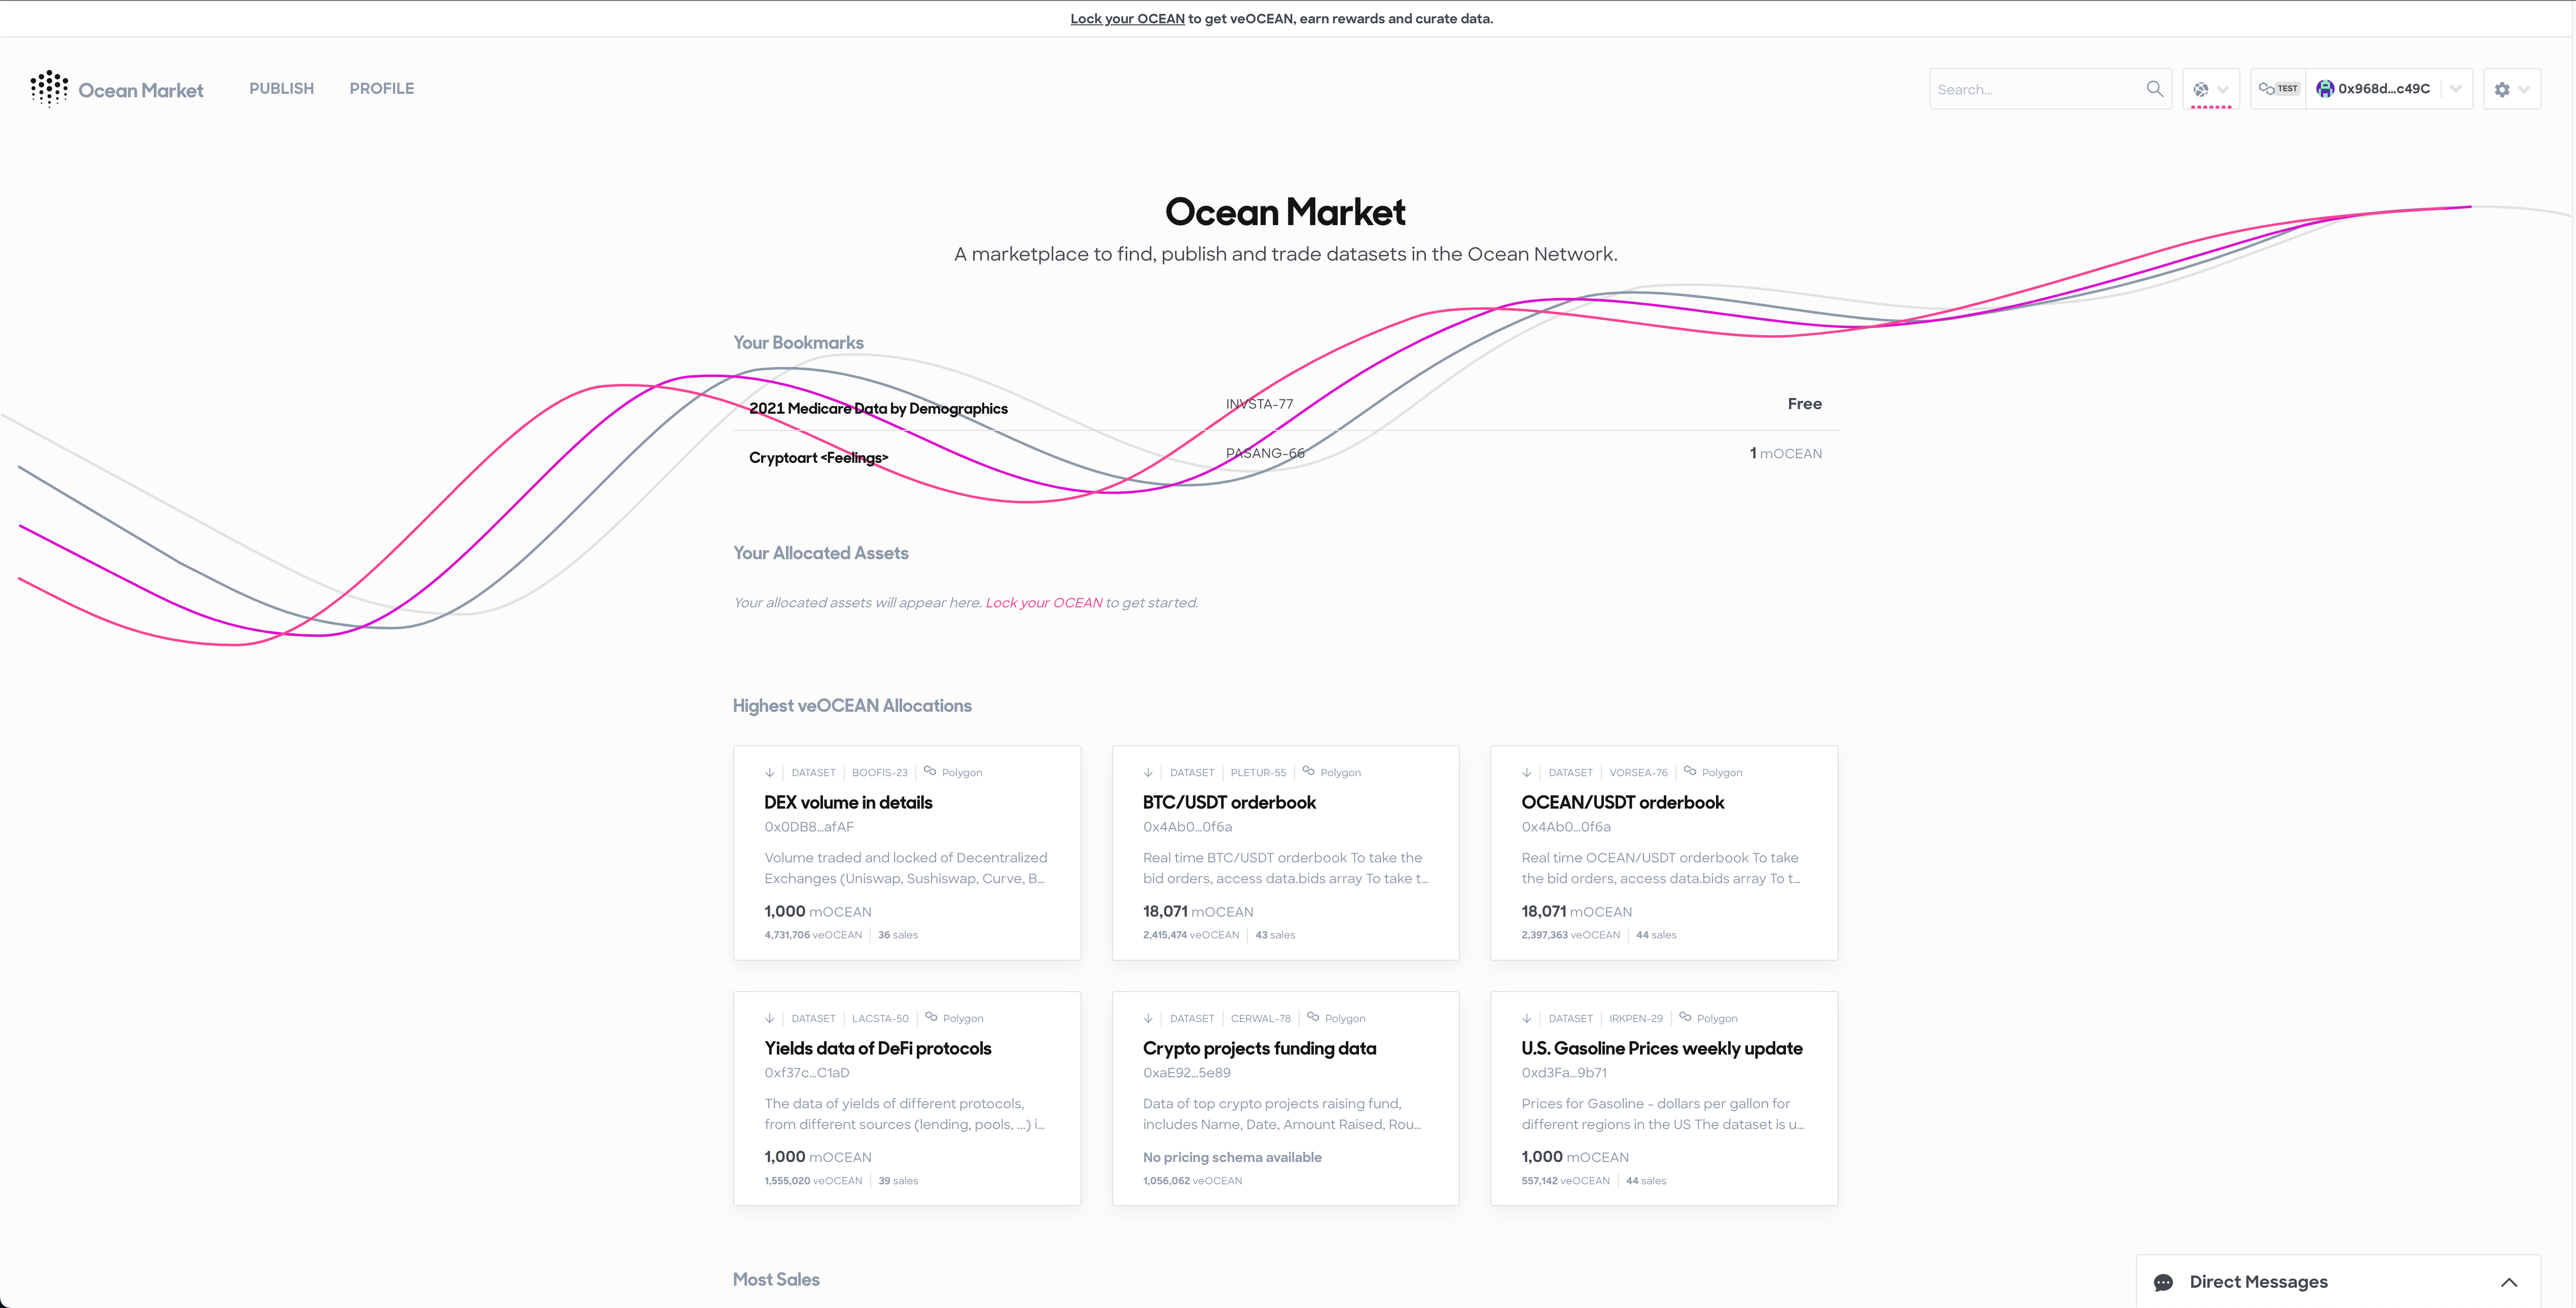Expand the Direct Messages panel chevron
The height and width of the screenshot is (1308, 2576).
pyautogui.click(x=2509, y=1282)
